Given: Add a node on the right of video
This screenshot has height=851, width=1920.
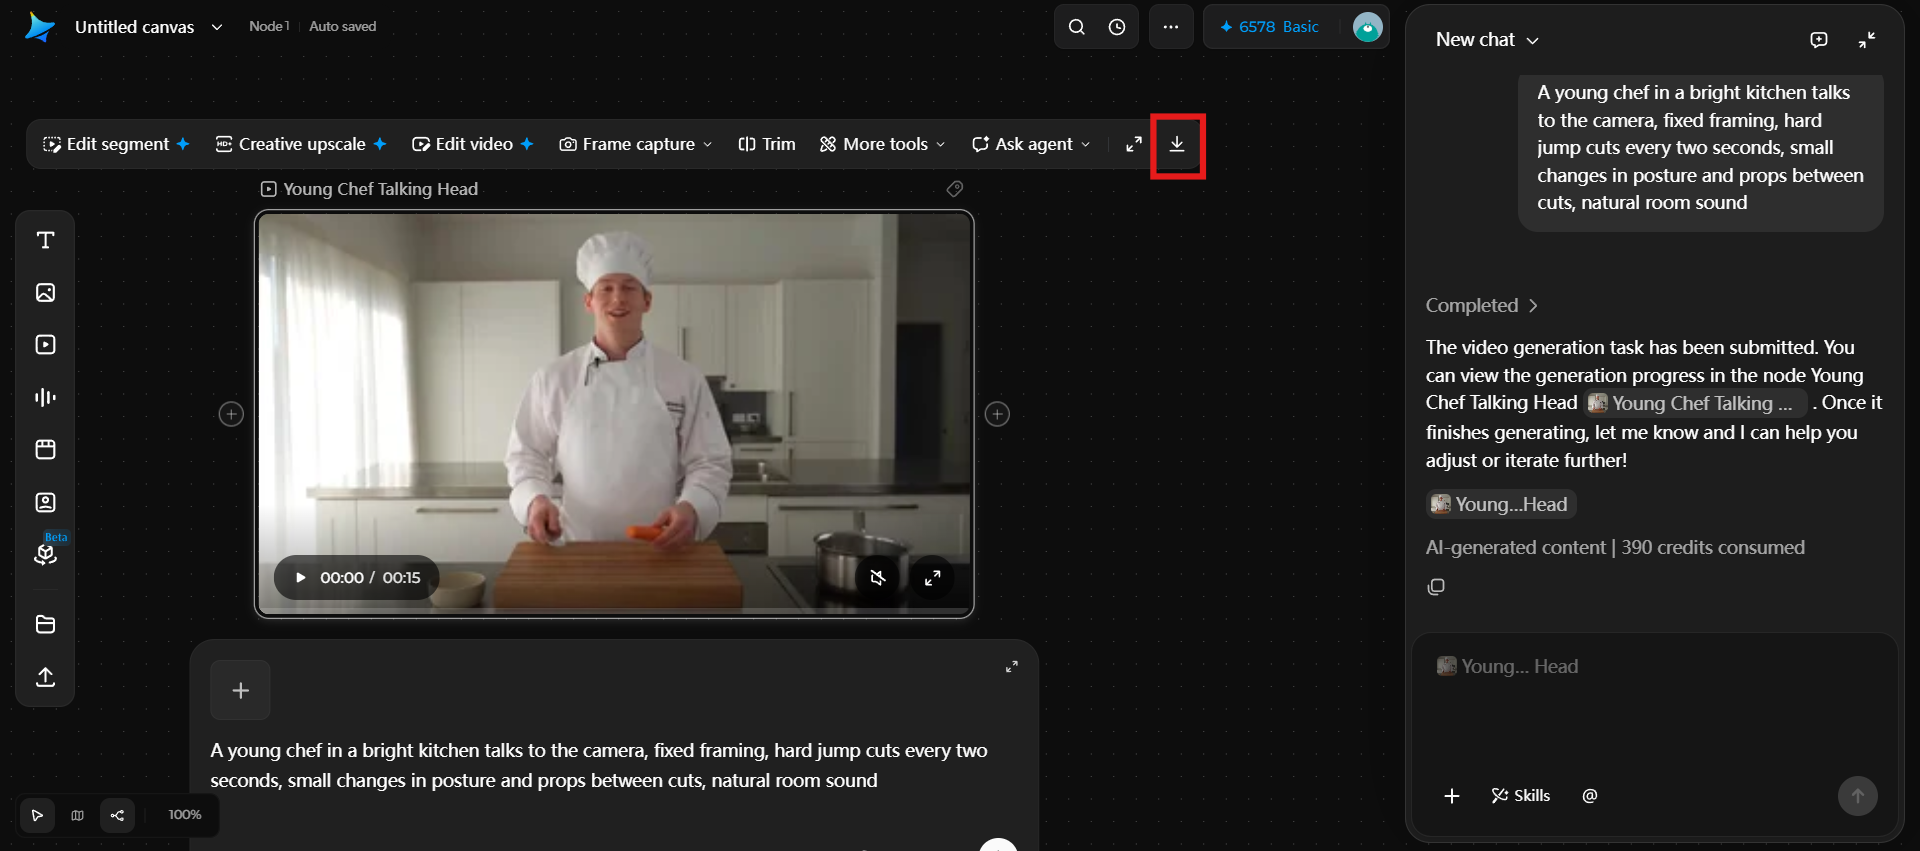Looking at the screenshot, I should tap(997, 414).
